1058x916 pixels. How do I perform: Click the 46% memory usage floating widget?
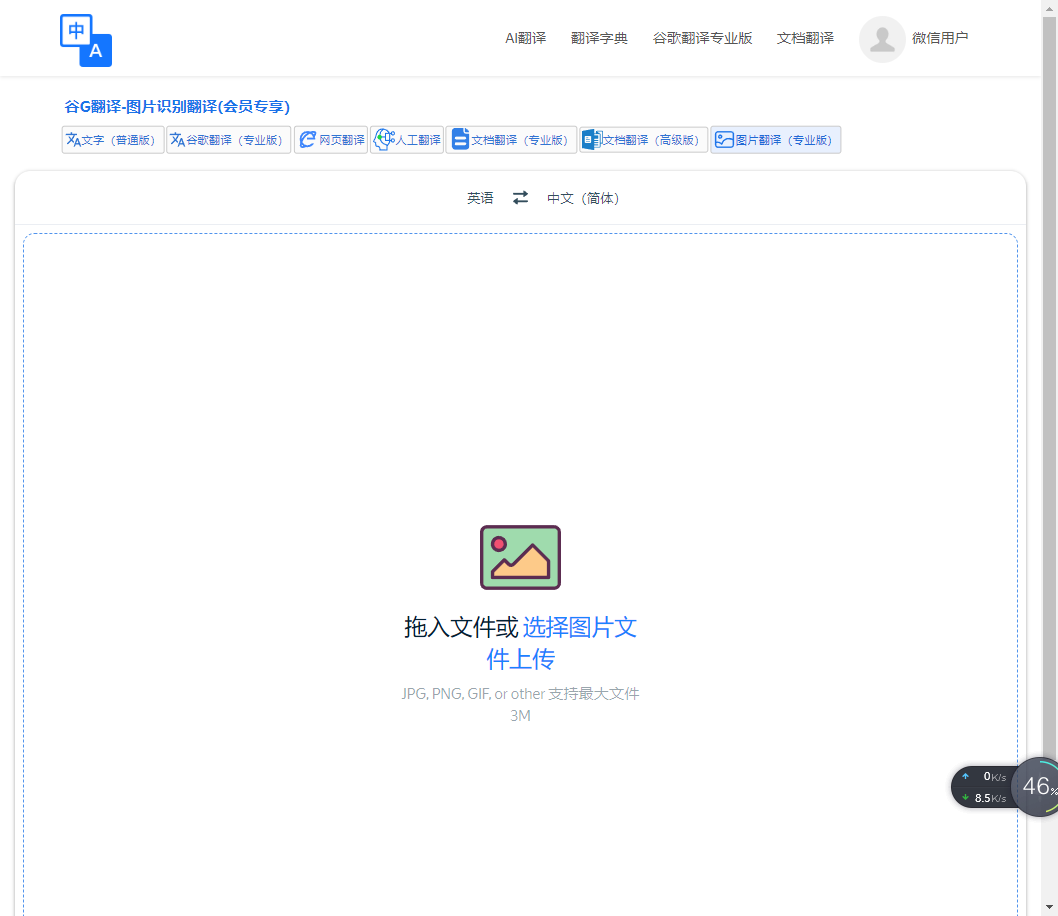point(1038,786)
